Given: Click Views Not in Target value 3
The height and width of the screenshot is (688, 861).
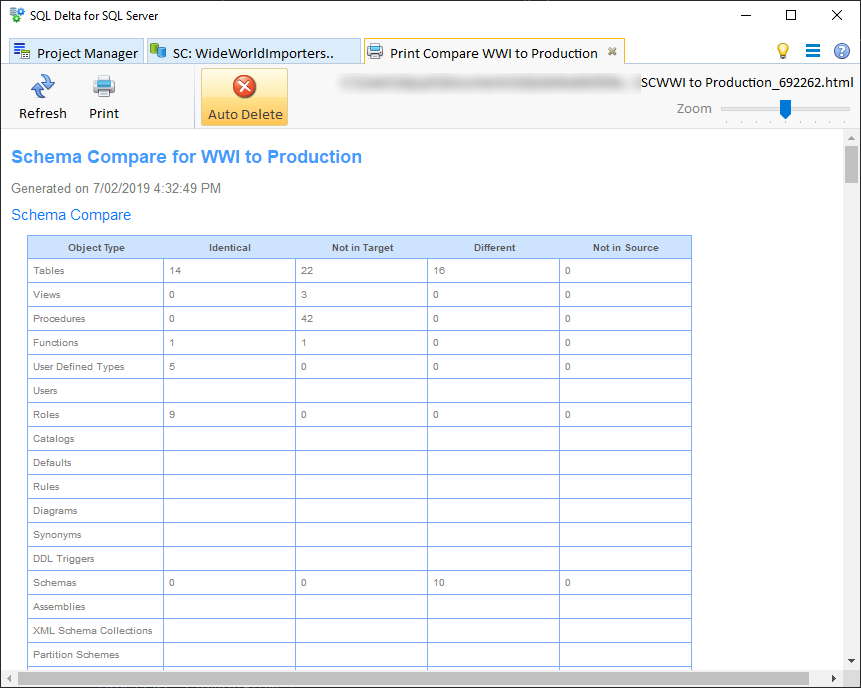Looking at the screenshot, I should 304,295.
